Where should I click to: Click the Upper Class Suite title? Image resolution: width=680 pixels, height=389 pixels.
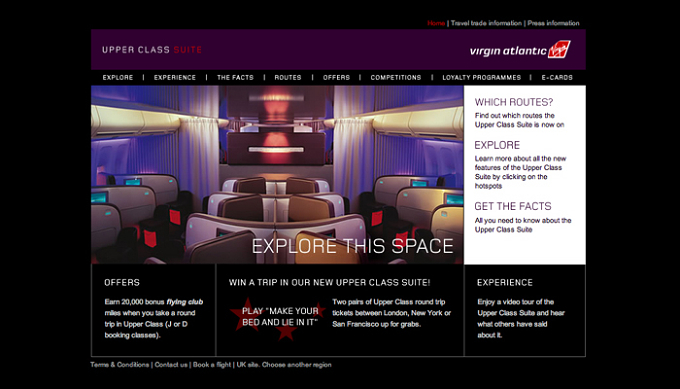coord(152,50)
